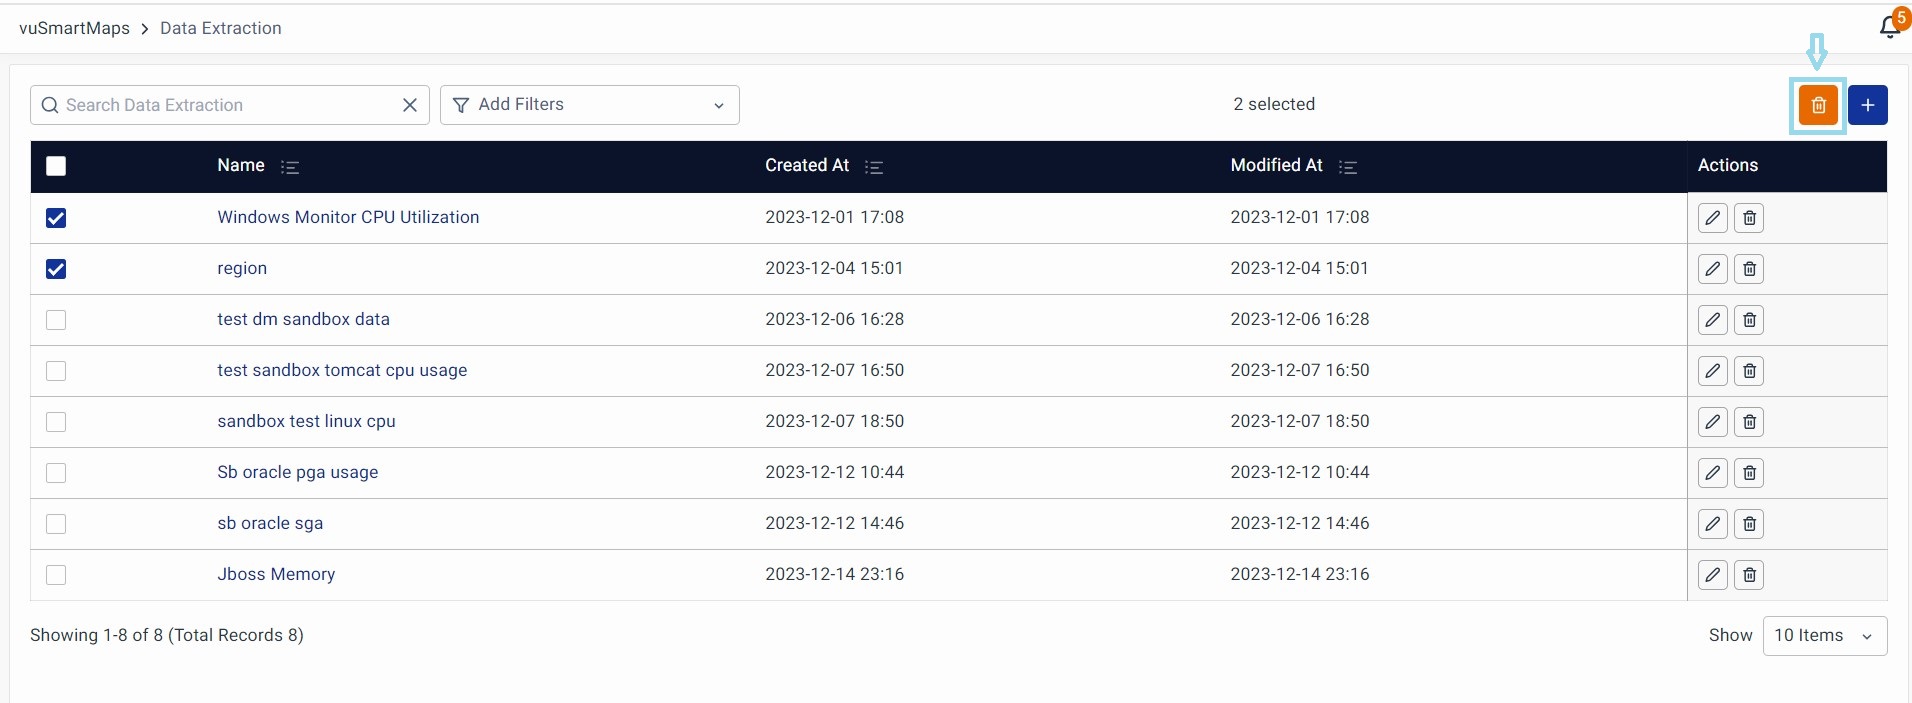Click the blue plus add button
This screenshot has width=1912, height=703.
1867,105
